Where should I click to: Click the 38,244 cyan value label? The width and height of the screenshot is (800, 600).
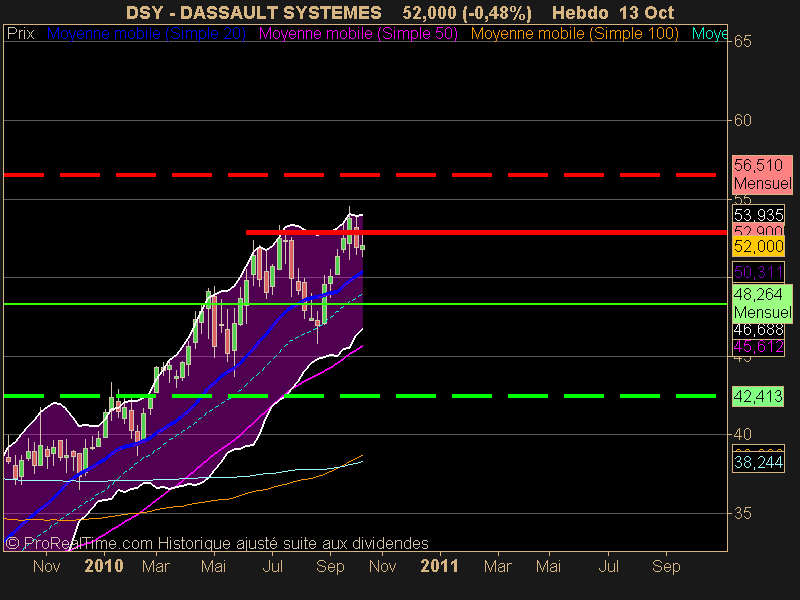click(x=759, y=462)
